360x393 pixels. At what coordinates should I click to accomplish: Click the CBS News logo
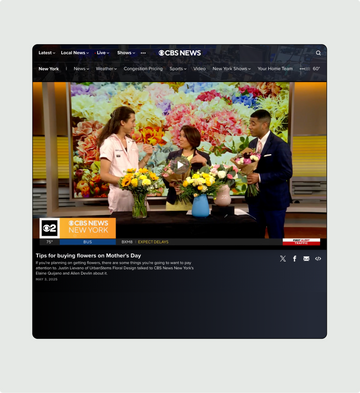180,53
